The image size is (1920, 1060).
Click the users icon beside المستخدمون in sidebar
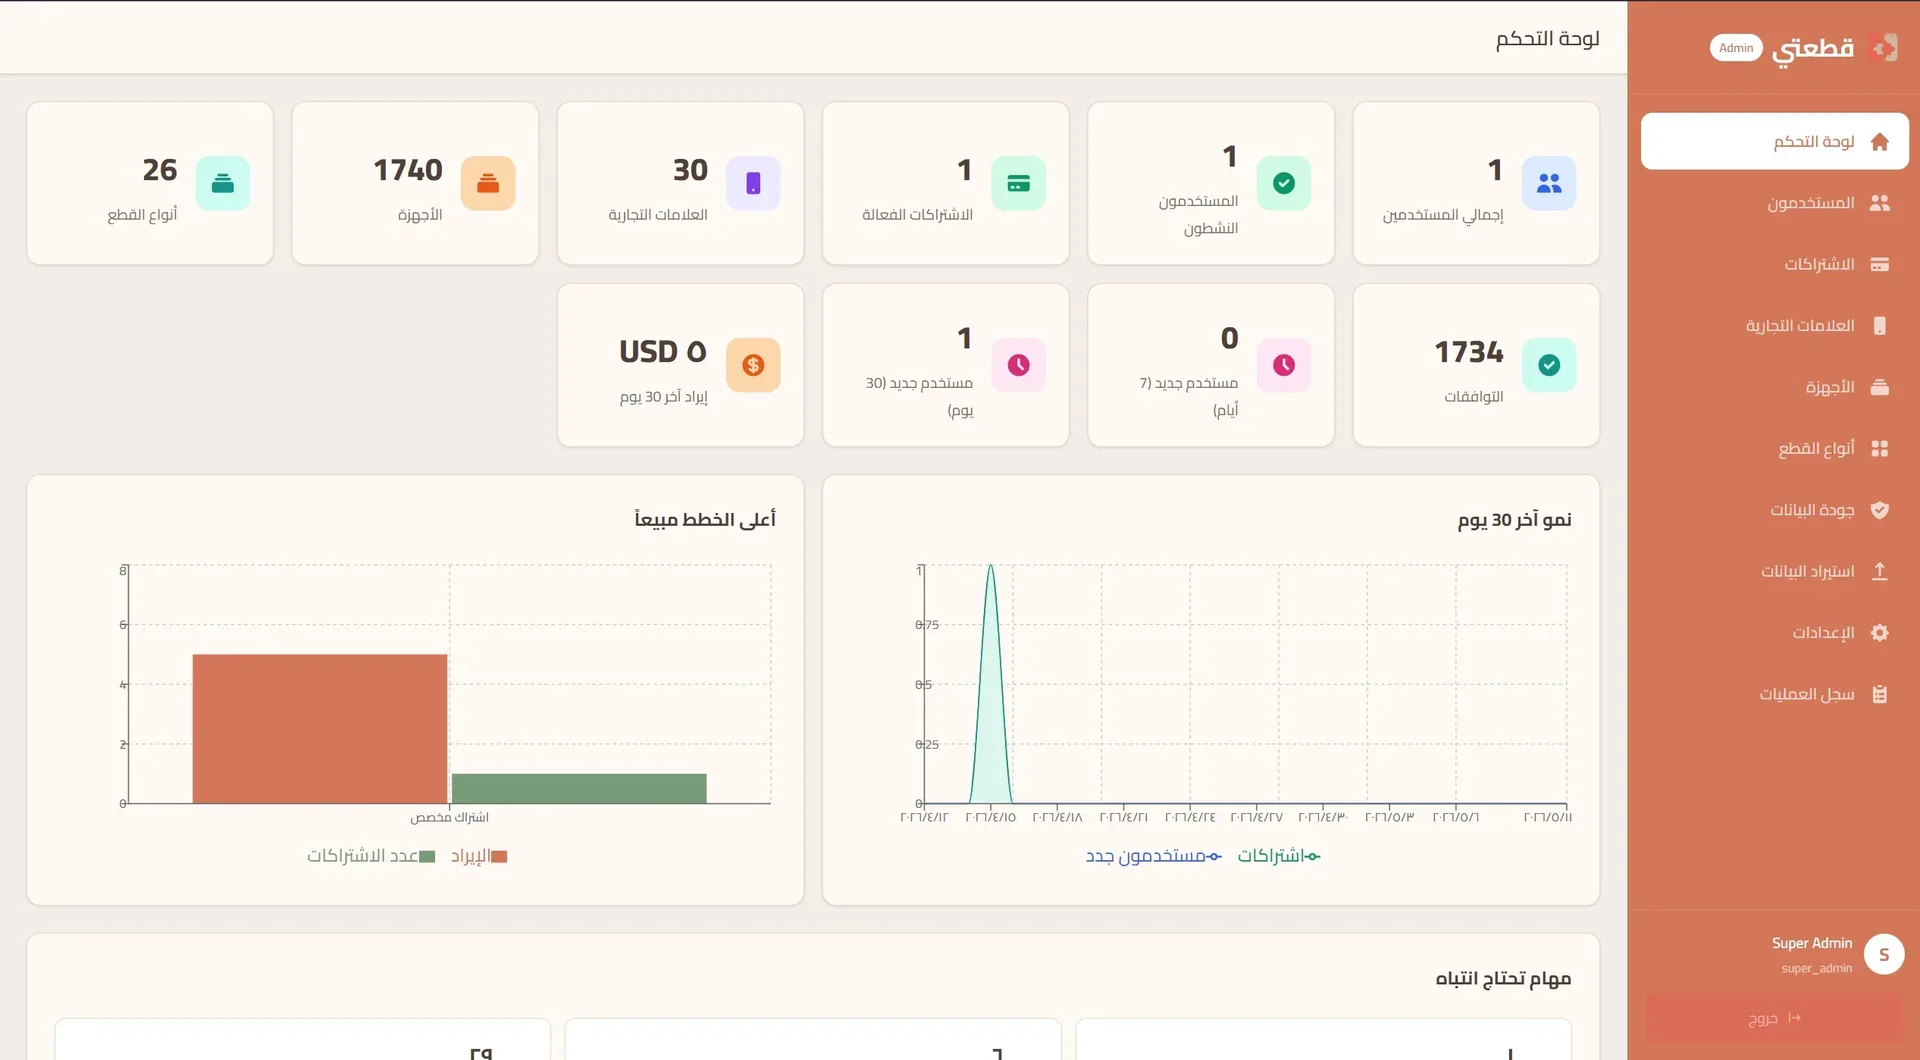(1880, 203)
